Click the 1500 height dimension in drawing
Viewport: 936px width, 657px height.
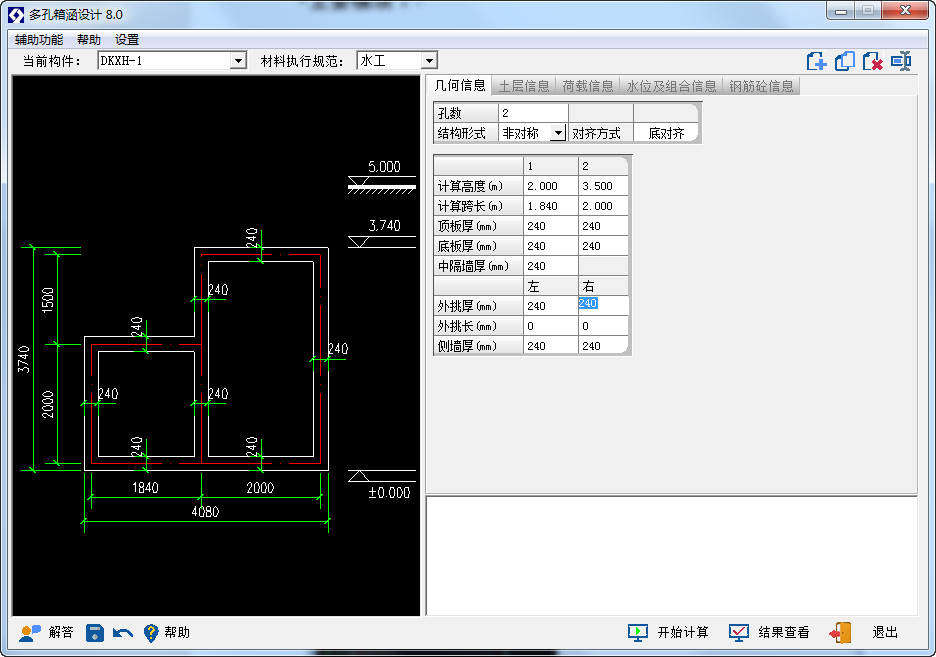click(48, 300)
